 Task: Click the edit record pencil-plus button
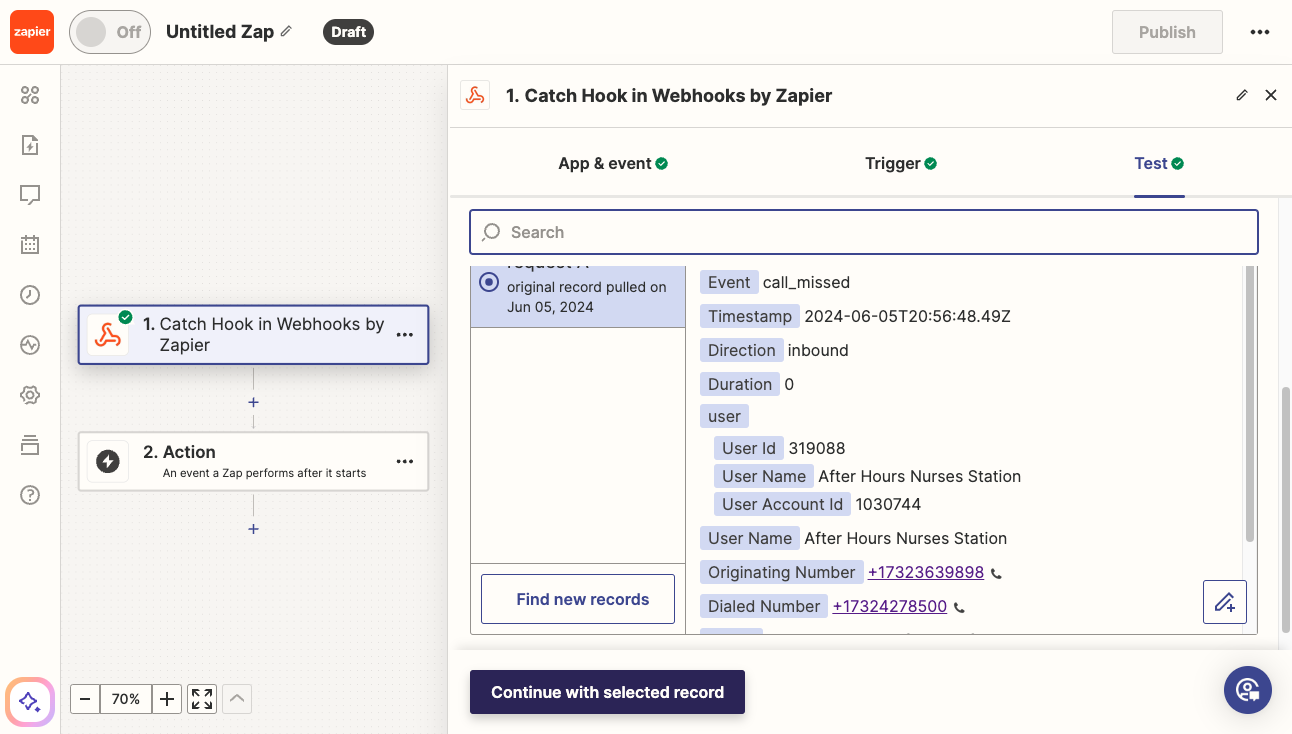[x=1225, y=602]
